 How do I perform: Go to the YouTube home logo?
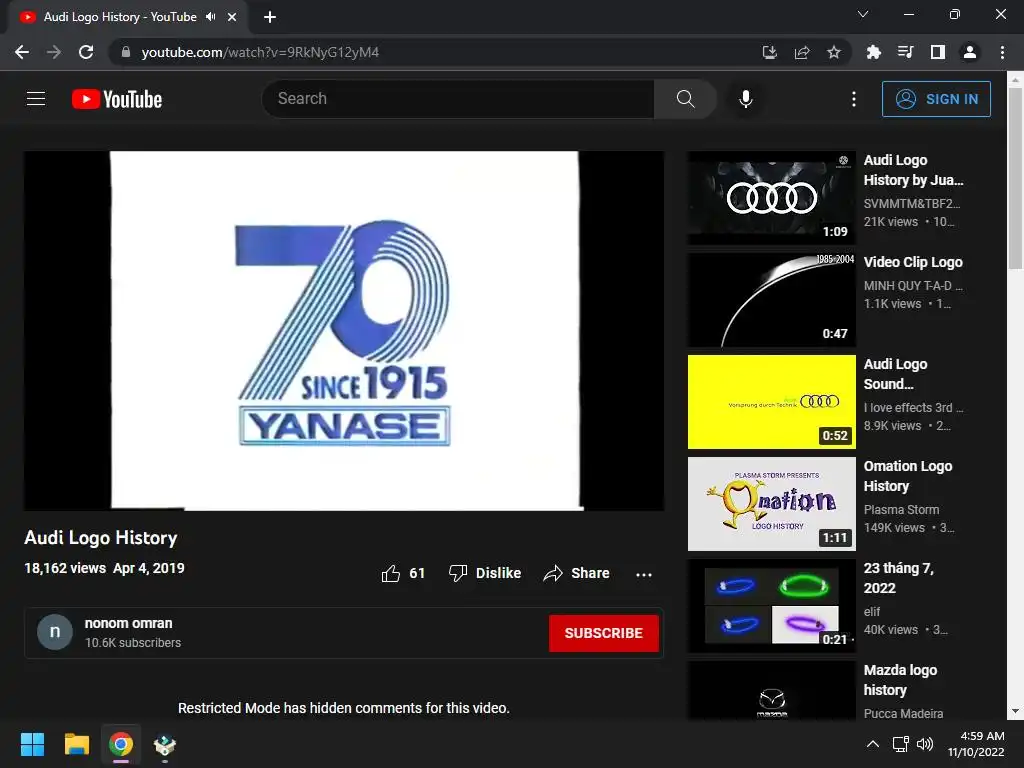[x=117, y=99]
